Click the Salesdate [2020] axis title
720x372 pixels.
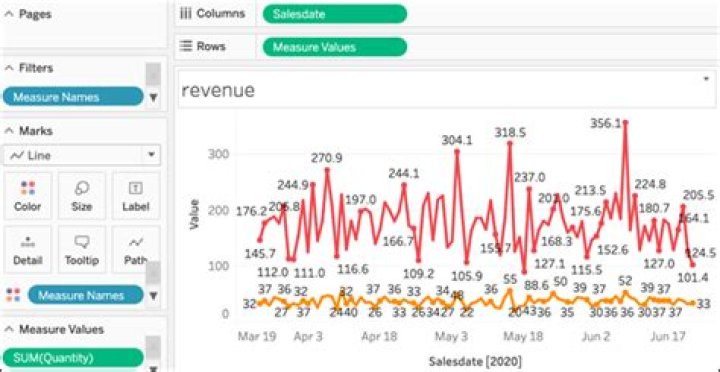click(x=475, y=361)
